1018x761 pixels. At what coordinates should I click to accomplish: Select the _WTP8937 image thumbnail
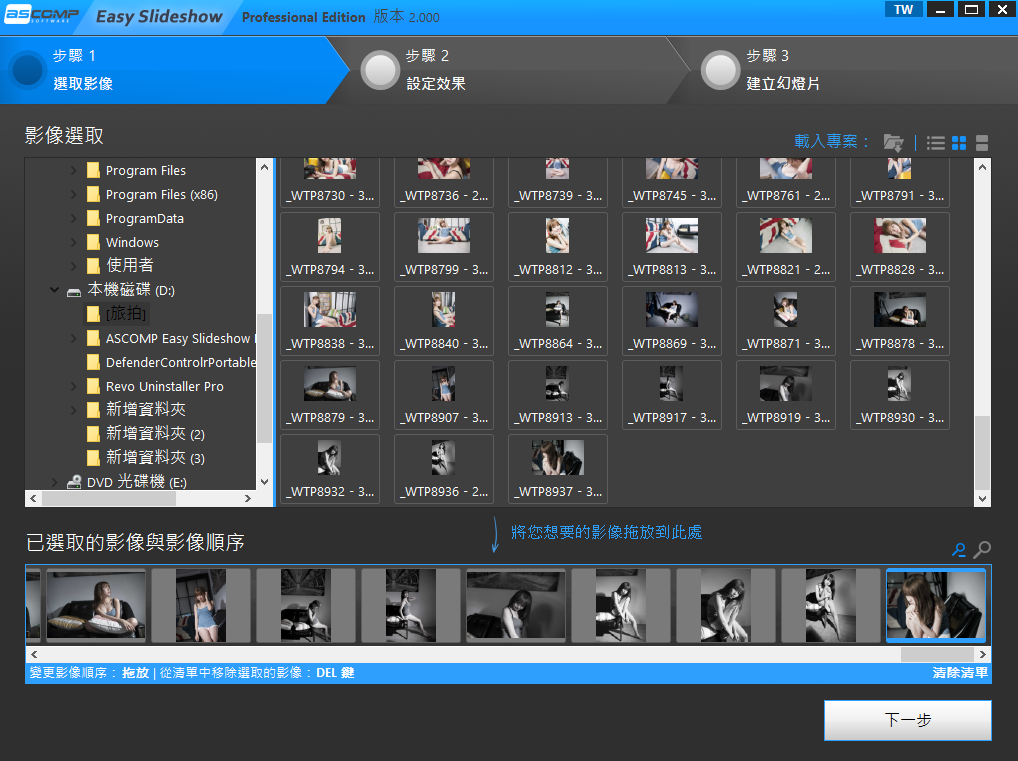[x=558, y=468]
